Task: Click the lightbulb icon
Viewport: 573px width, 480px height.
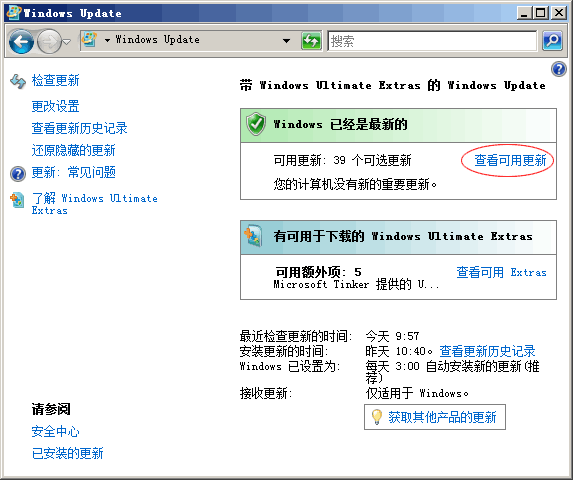Action: click(x=376, y=417)
